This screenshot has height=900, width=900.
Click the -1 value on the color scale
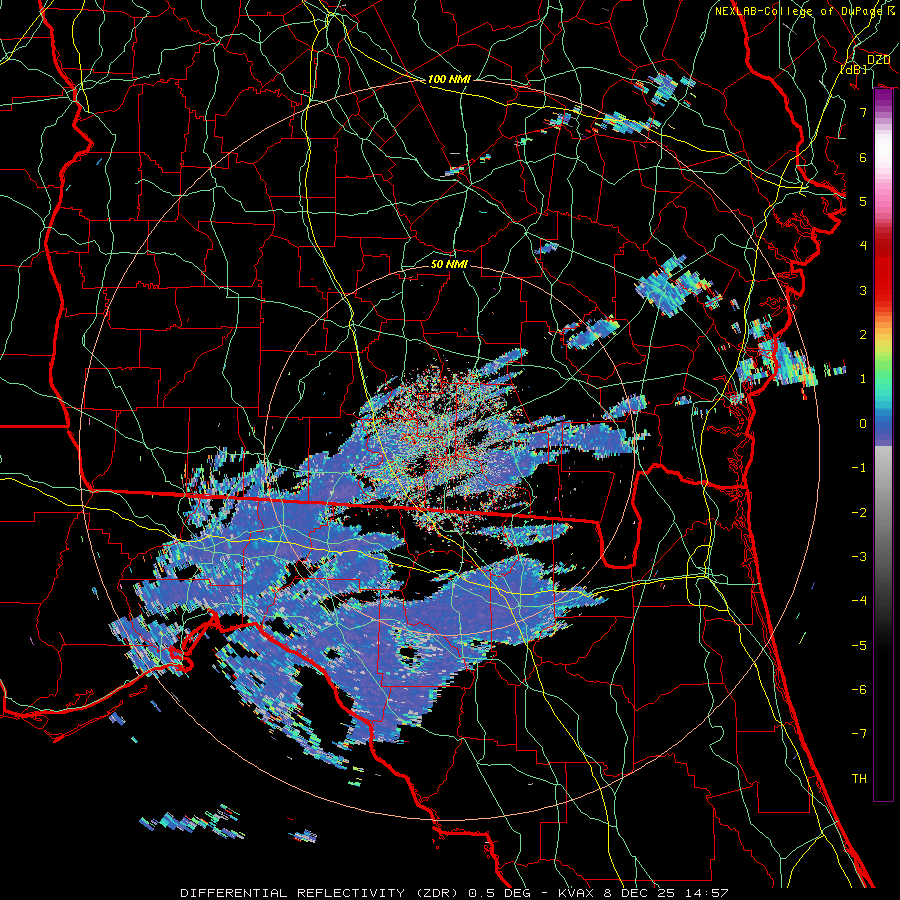(x=859, y=468)
